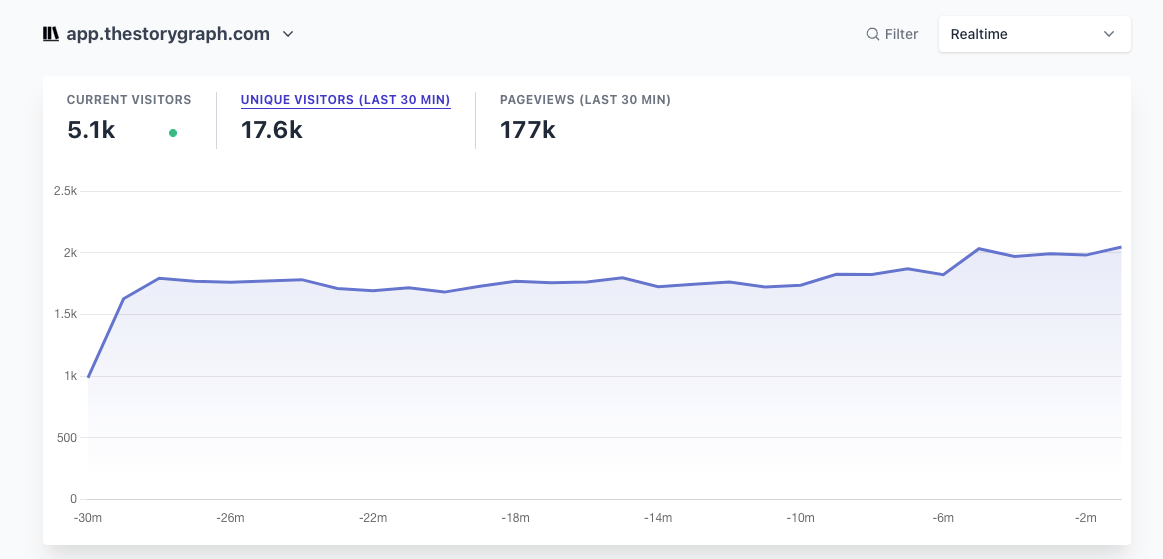This screenshot has height=559, width=1163.
Task: Click the -18m x-axis label
Action: pos(515,517)
